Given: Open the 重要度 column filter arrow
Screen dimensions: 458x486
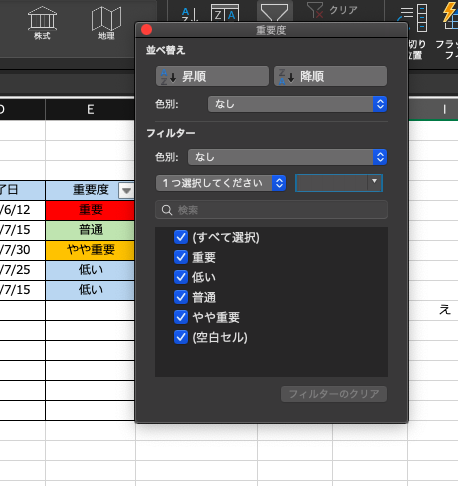Looking at the screenshot, I should [x=126, y=191].
